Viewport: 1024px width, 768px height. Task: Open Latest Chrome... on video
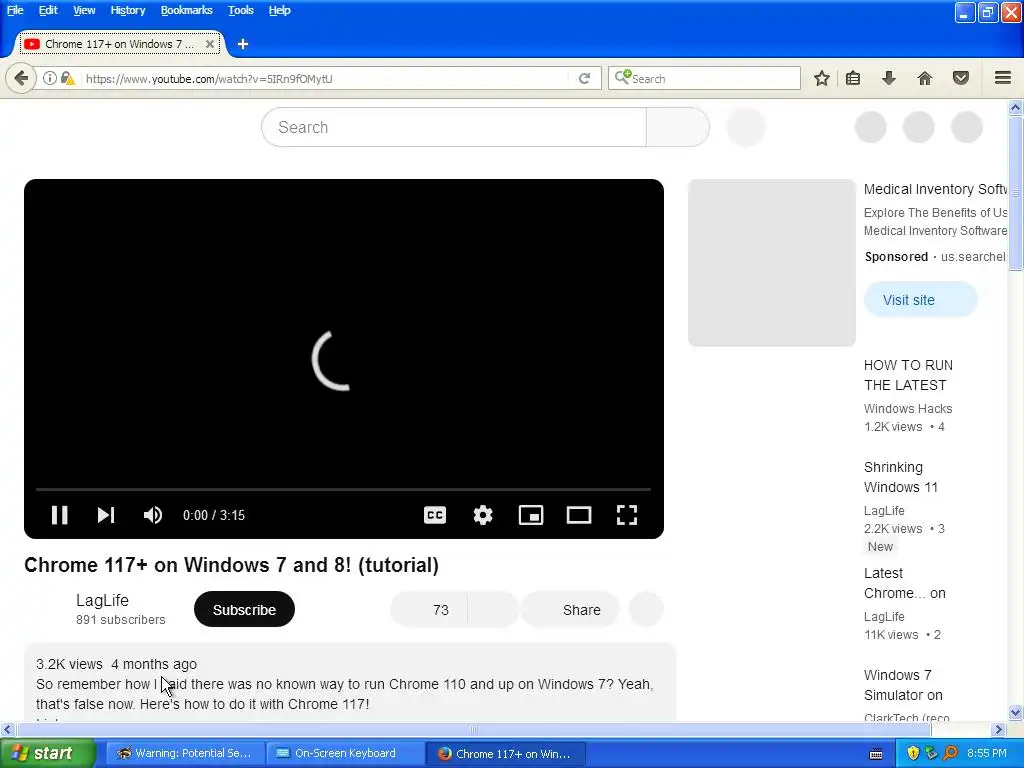point(904,583)
